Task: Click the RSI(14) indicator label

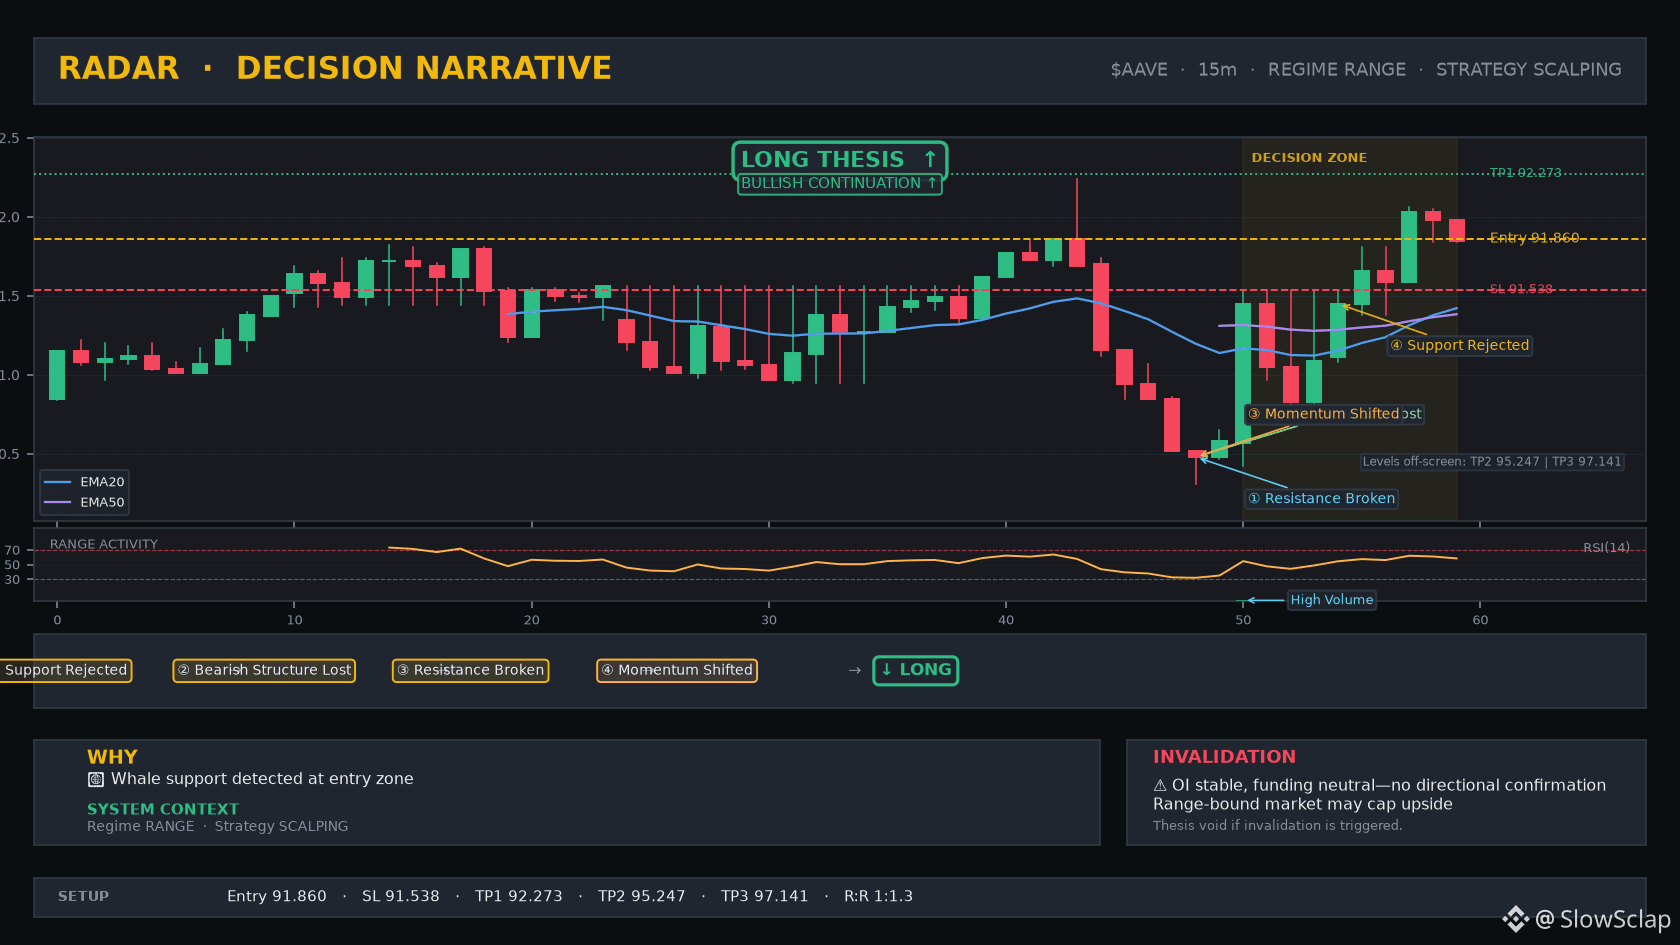Action: (x=1606, y=548)
